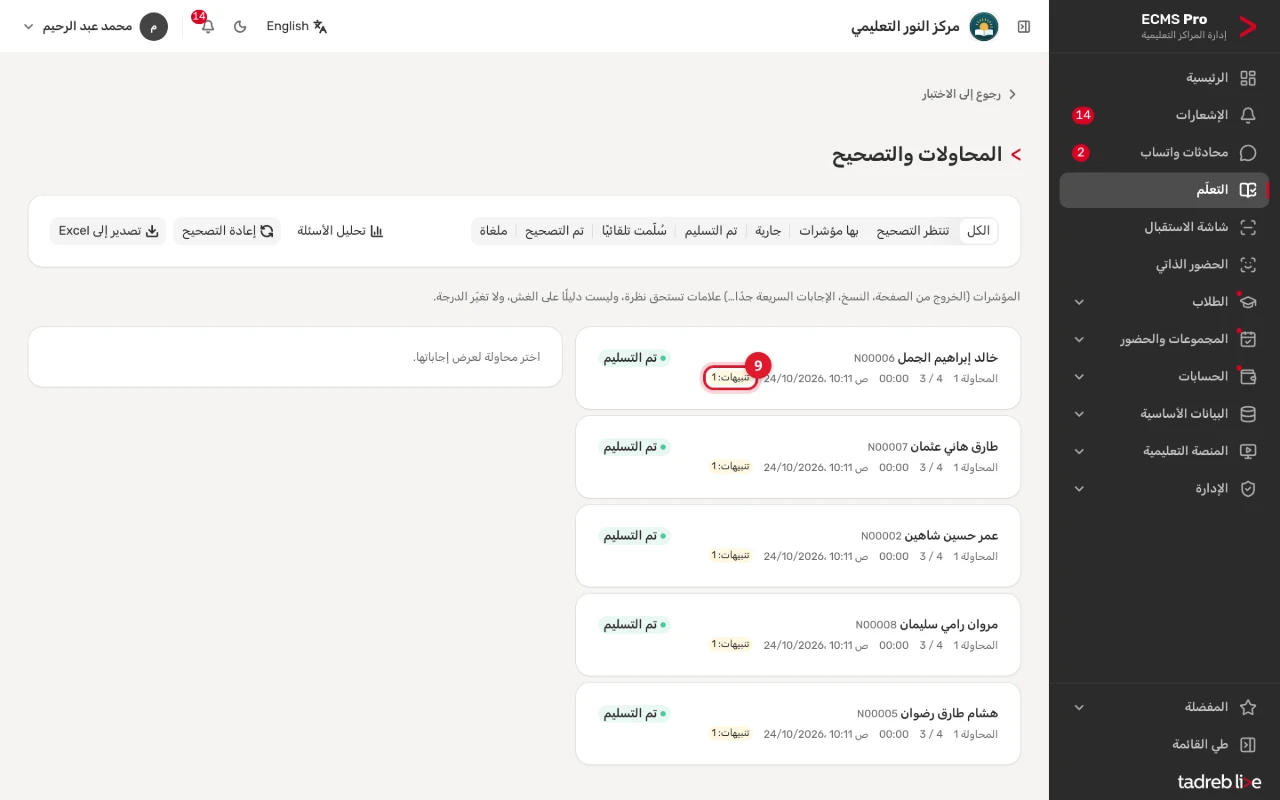Click the تصدير إلى Excel button
This screenshot has height=800, width=1280.
click(108, 231)
